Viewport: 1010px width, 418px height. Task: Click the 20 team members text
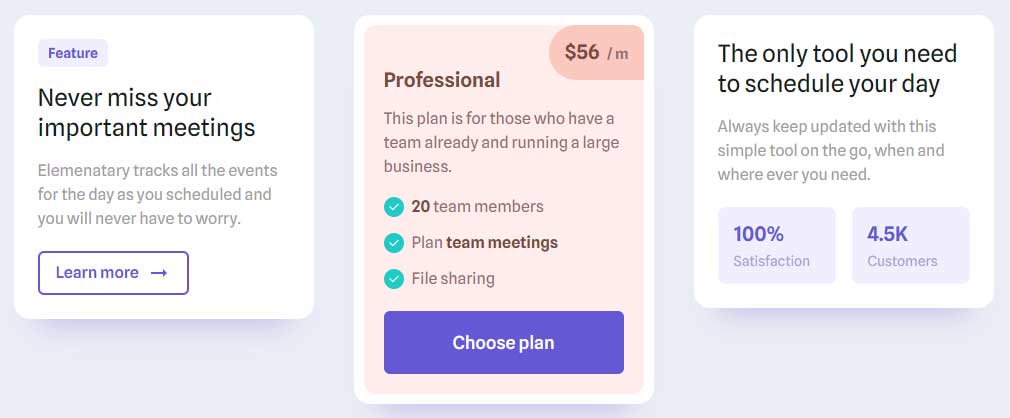[477, 207]
